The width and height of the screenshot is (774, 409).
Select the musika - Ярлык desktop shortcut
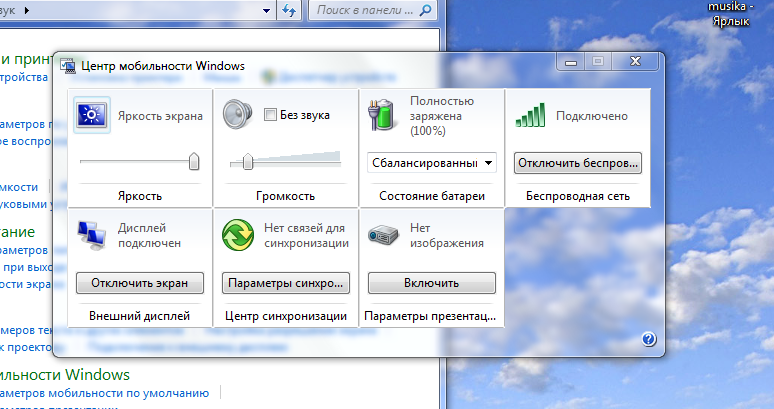731,14
